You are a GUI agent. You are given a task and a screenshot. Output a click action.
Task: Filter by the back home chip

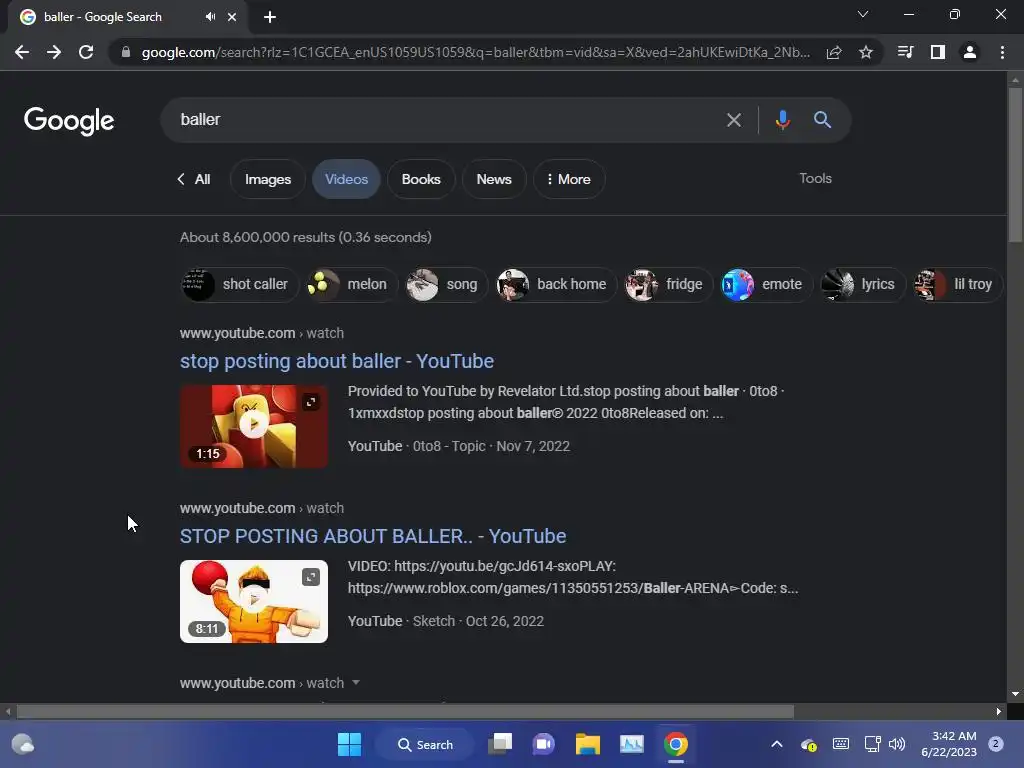(556, 284)
